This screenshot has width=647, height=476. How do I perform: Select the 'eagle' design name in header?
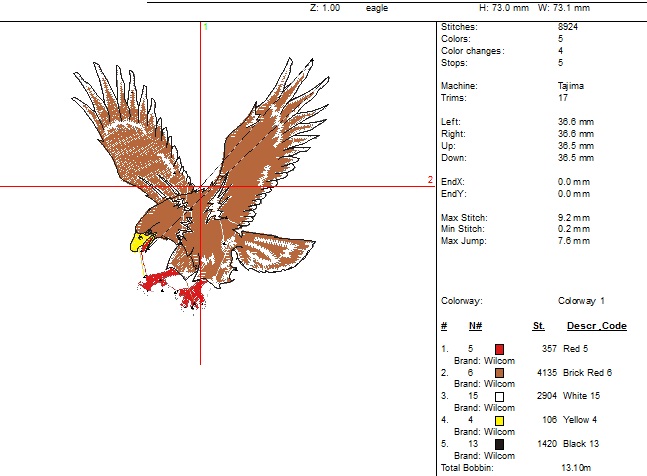(x=377, y=8)
